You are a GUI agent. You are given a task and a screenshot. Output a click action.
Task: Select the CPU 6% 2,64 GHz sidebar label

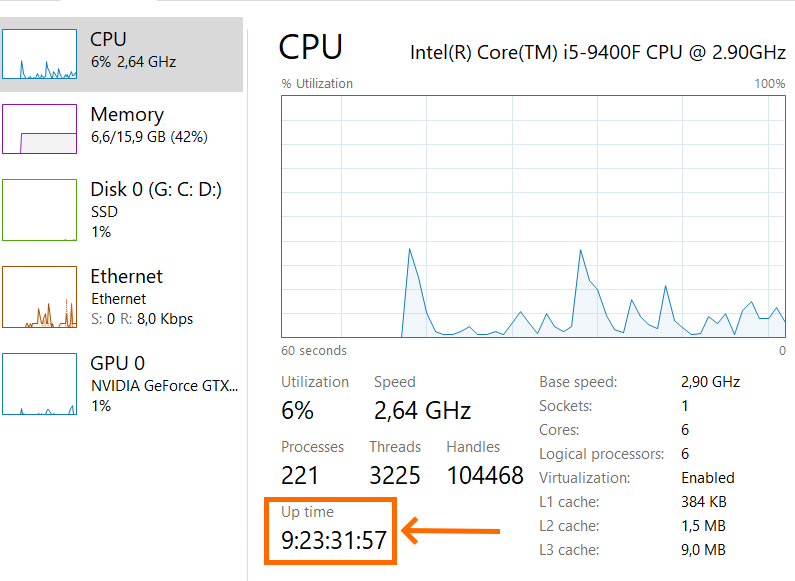point(132,61)
